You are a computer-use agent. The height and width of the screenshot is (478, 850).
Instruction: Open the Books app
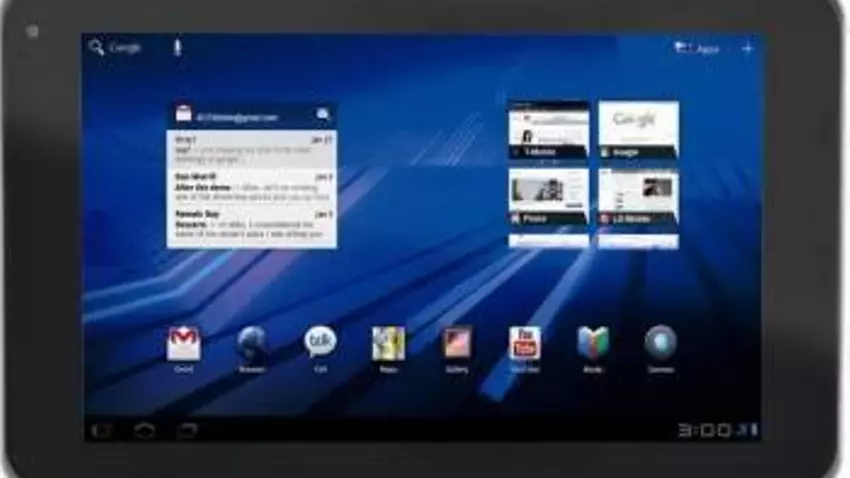click(593, 343)
